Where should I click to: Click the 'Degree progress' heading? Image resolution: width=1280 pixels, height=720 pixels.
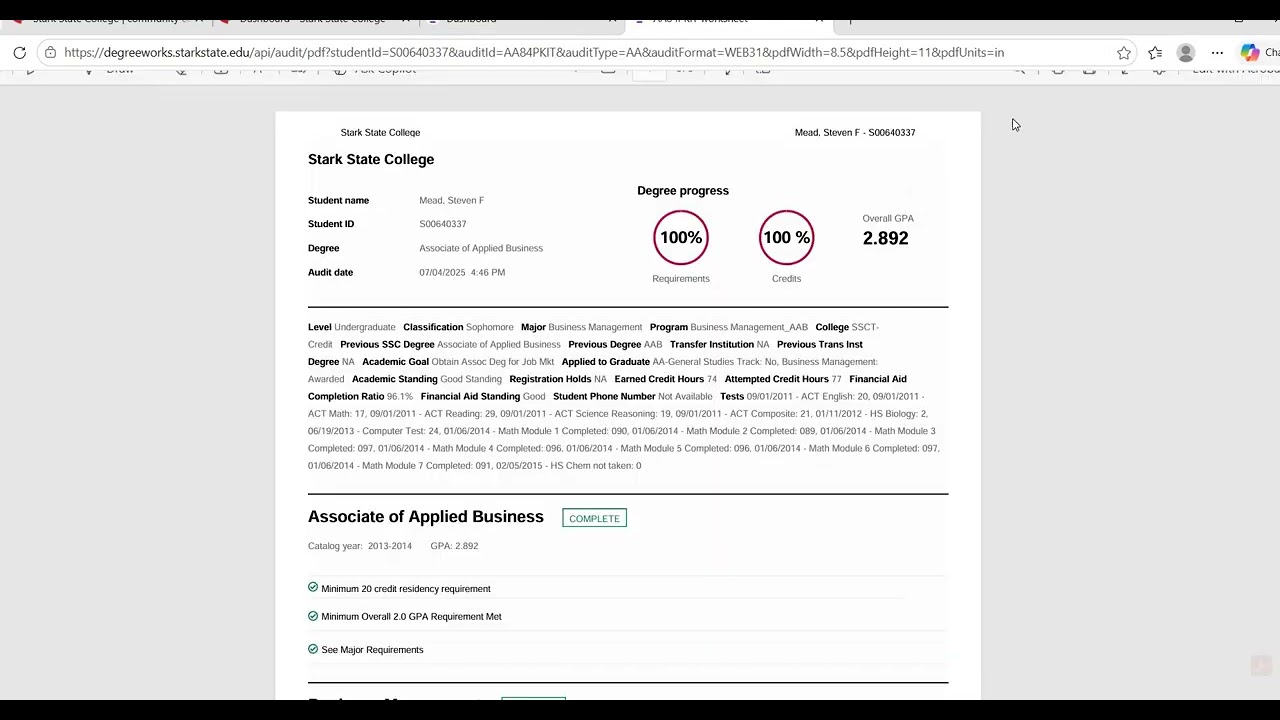(x=683, y=191)
